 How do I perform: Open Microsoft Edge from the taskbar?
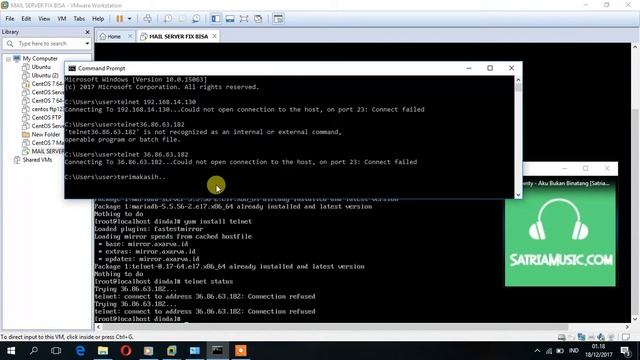pyautogui.click(x=80, y=351)
